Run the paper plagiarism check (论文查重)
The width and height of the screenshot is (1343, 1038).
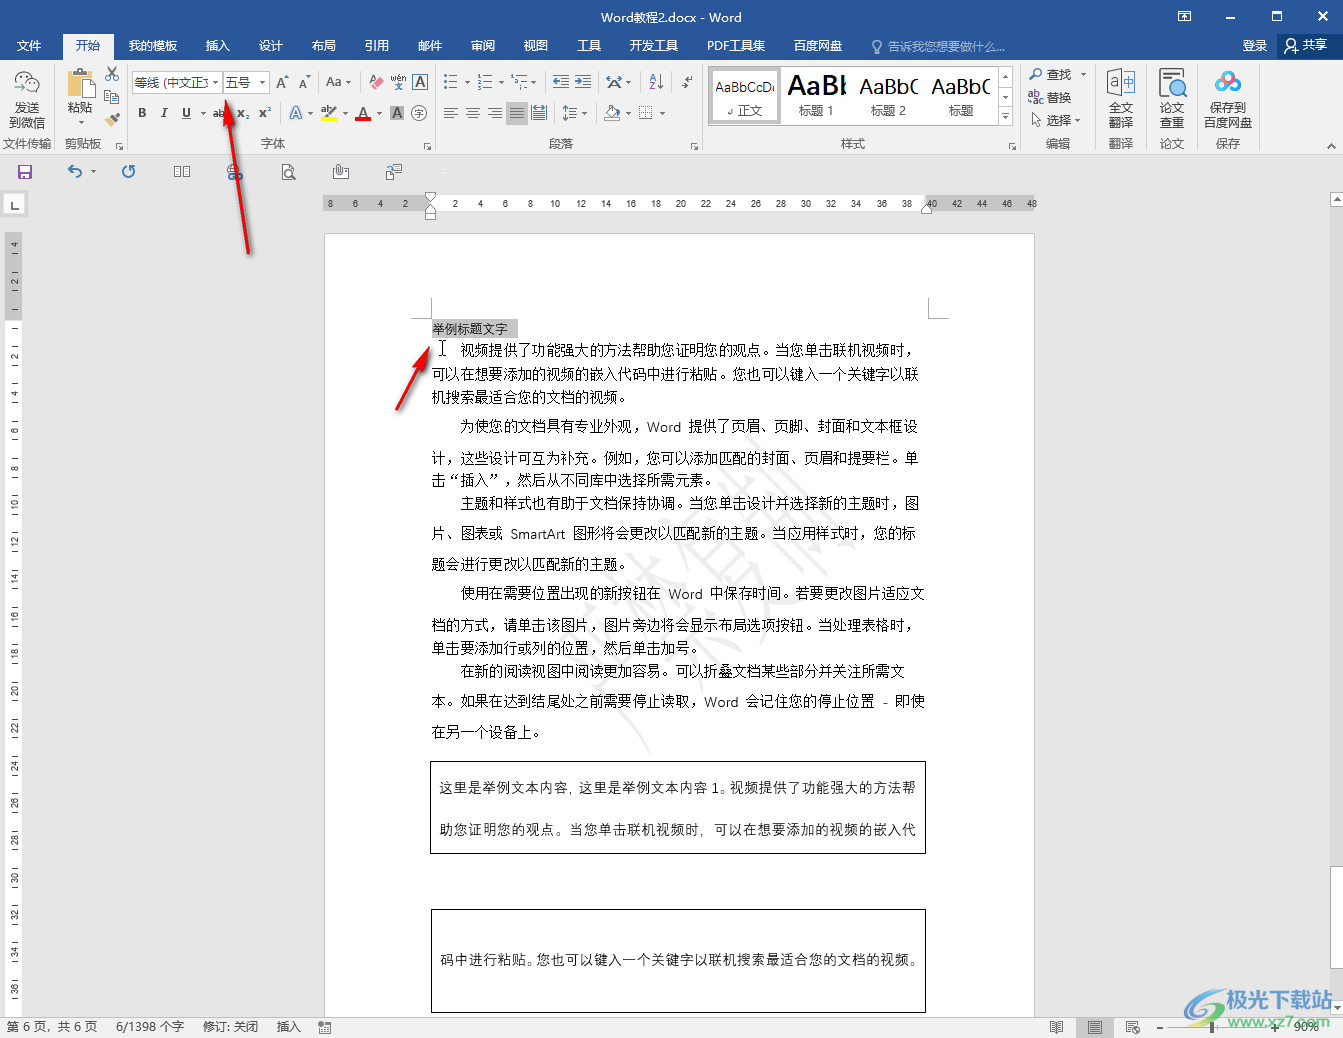[1172, 98]
